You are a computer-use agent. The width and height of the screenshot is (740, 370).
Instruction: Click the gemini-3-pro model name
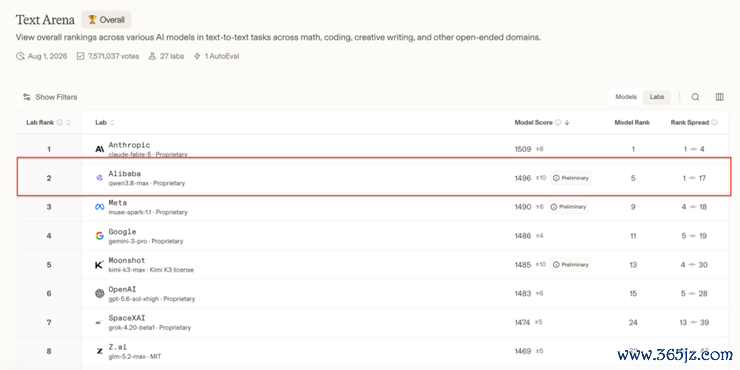(127, 241)
